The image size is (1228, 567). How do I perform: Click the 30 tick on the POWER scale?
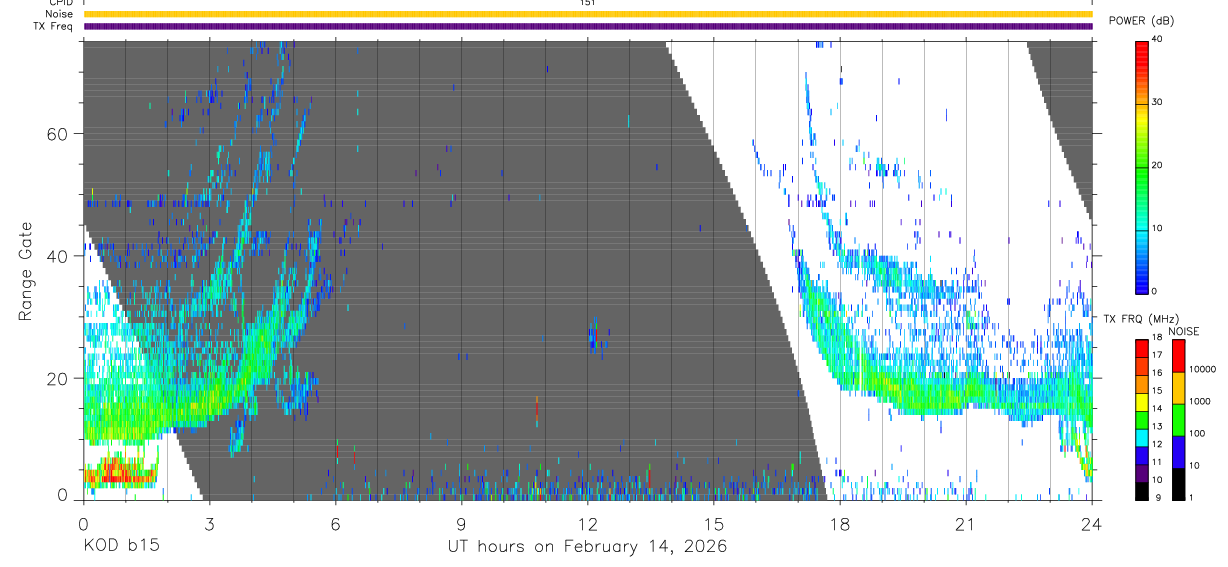click(x=1158, y=102)
